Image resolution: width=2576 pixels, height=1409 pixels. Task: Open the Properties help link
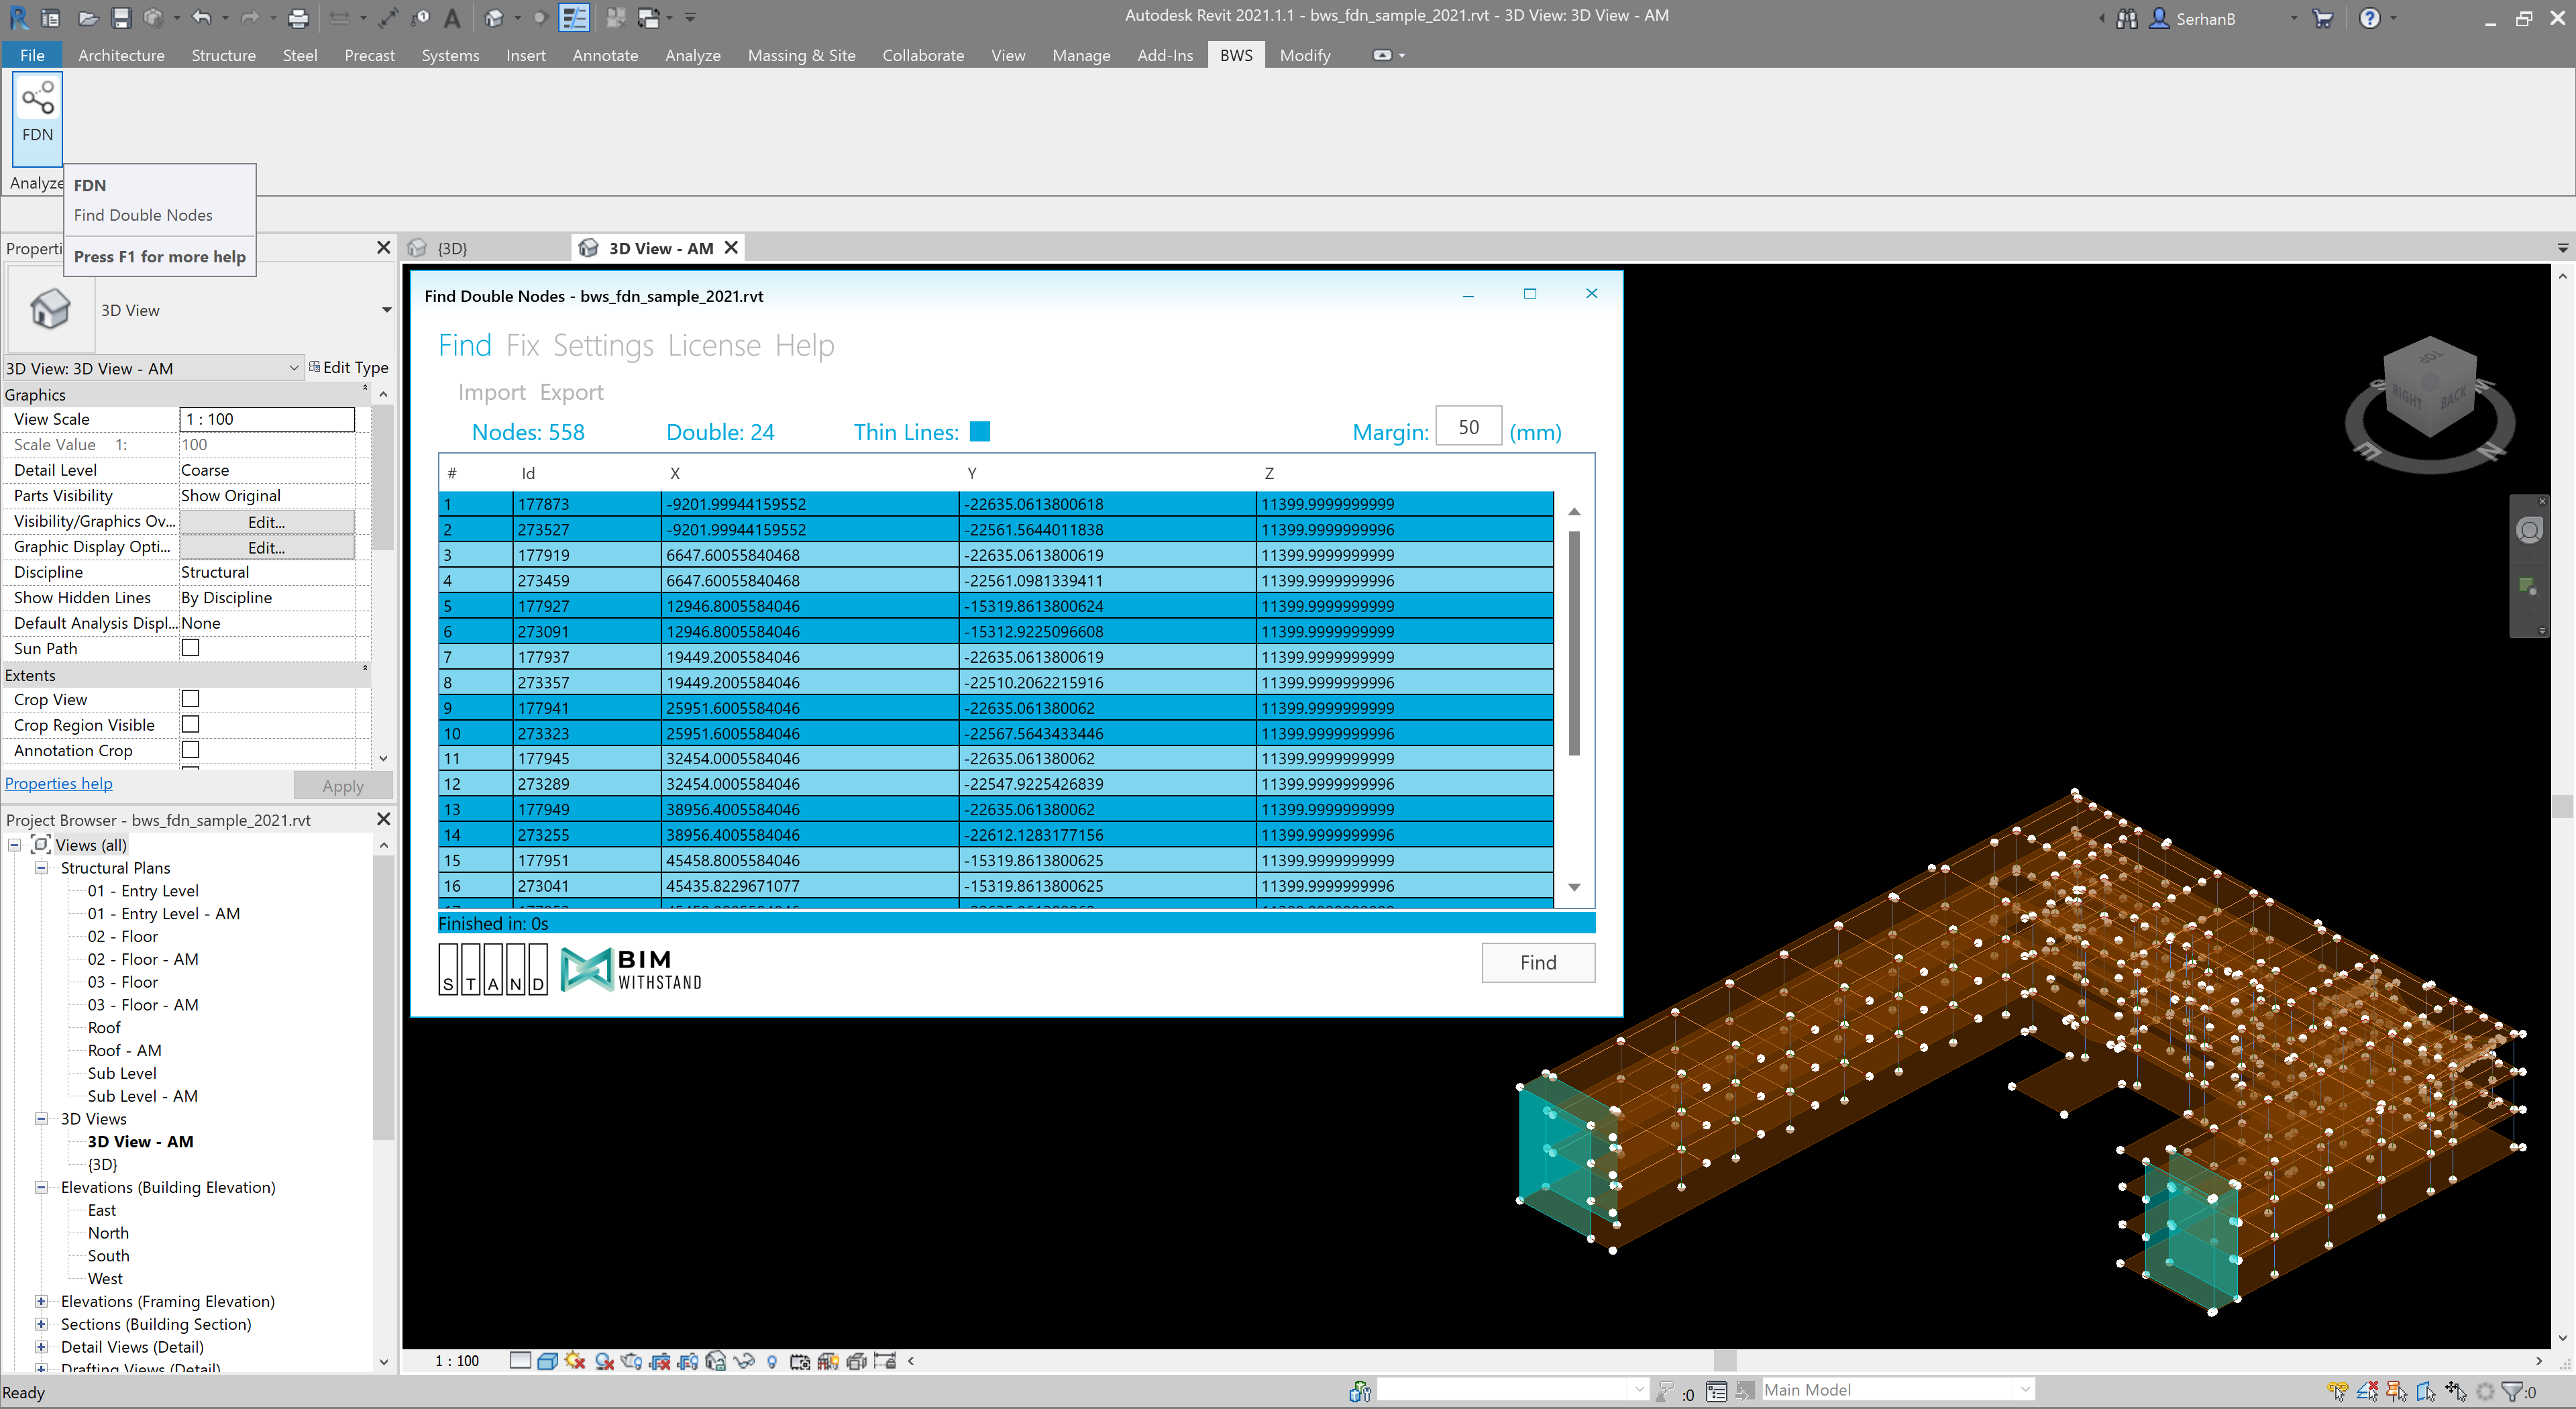click(58, 784)
